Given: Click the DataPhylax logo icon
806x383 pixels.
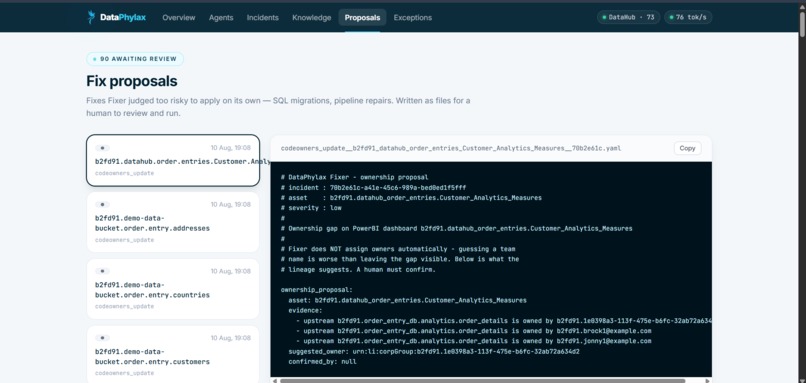Looking at the screenshot, I should pos(91,17).
